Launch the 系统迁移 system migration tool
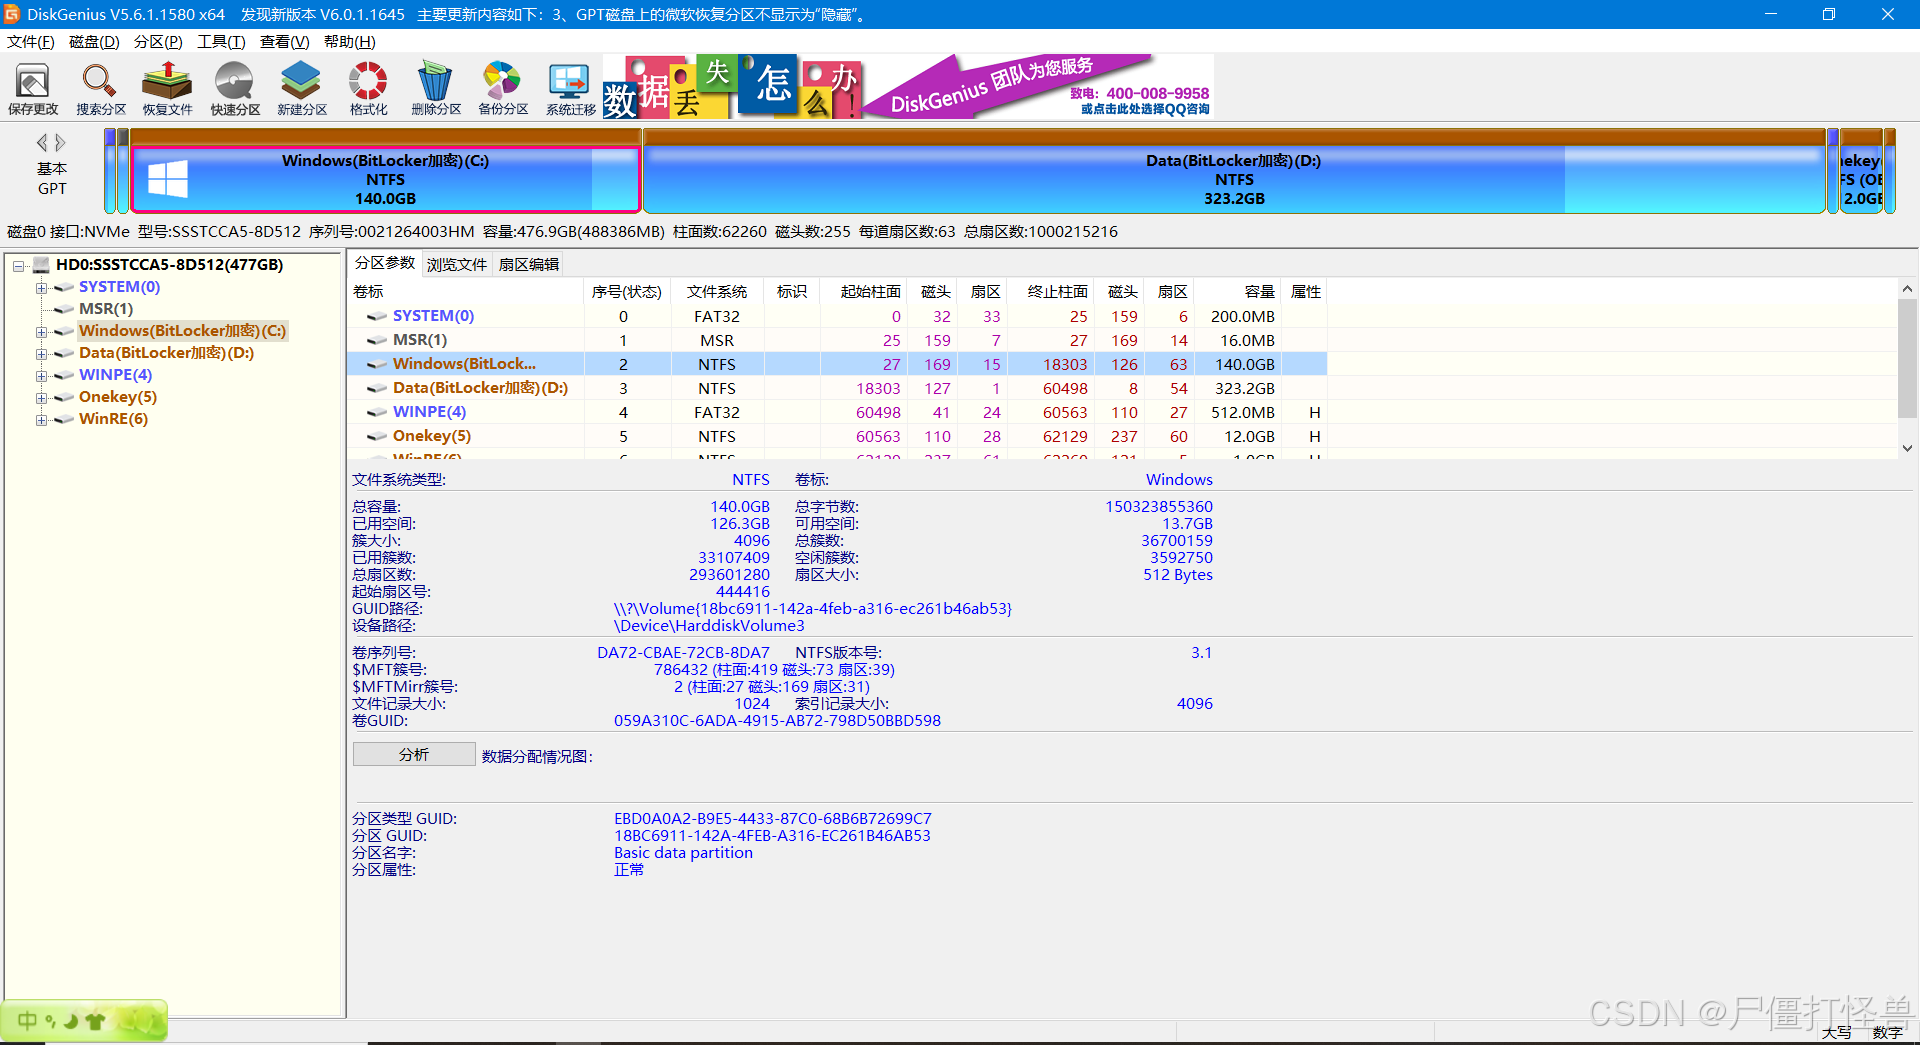 570,89
